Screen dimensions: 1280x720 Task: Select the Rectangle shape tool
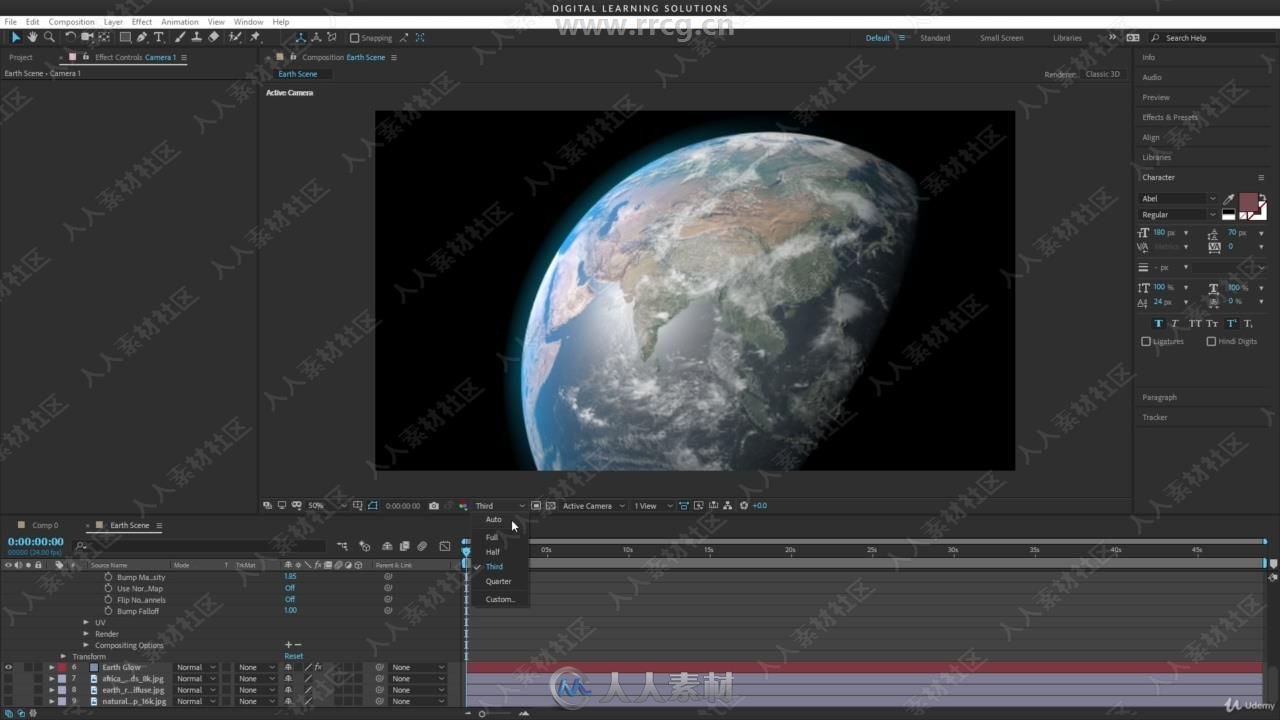point(125,37)
